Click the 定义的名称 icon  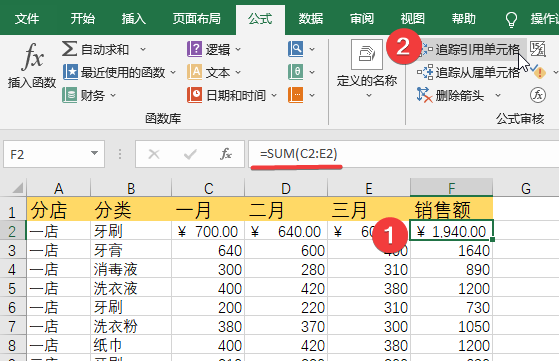367,54
